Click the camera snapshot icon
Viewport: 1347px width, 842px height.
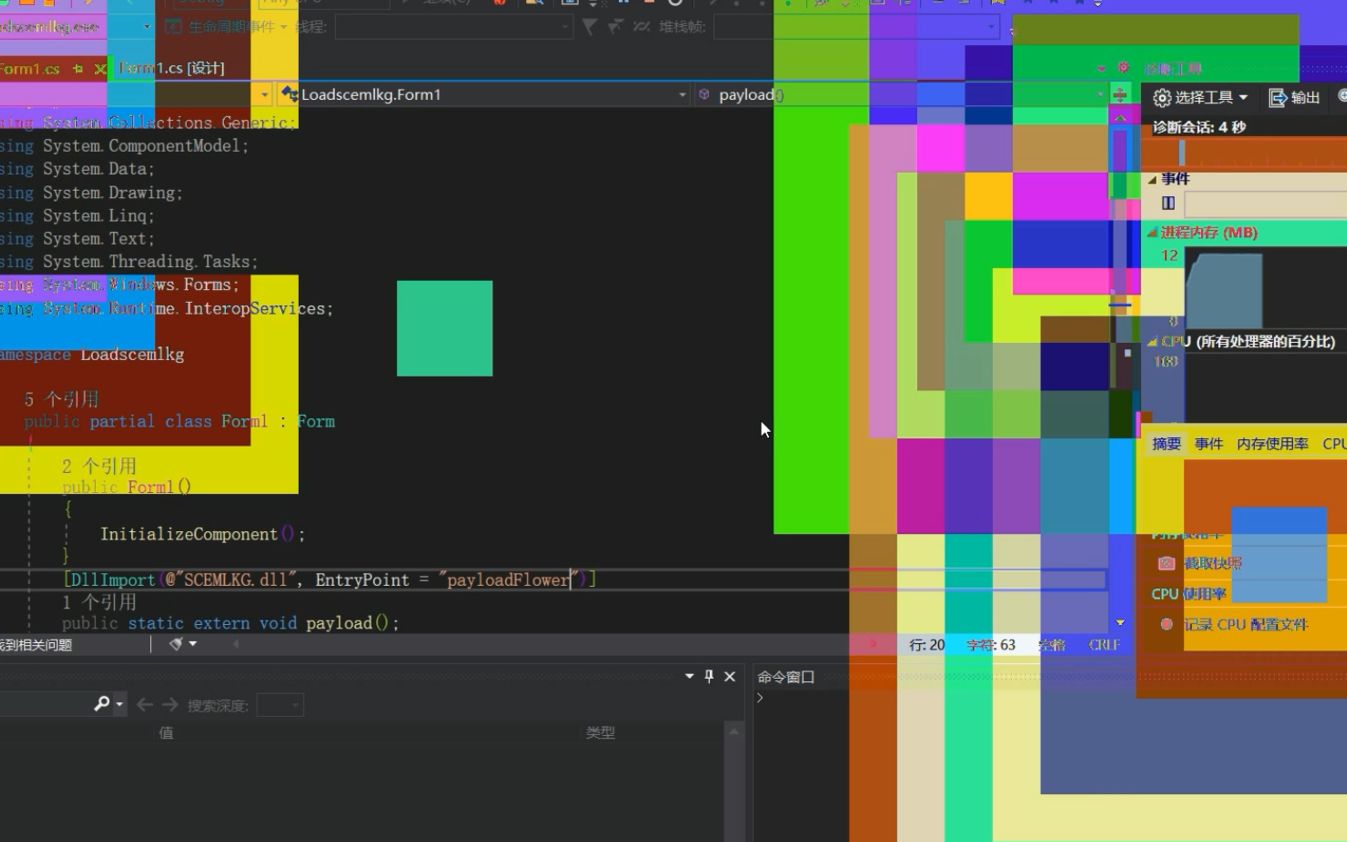1166,563
